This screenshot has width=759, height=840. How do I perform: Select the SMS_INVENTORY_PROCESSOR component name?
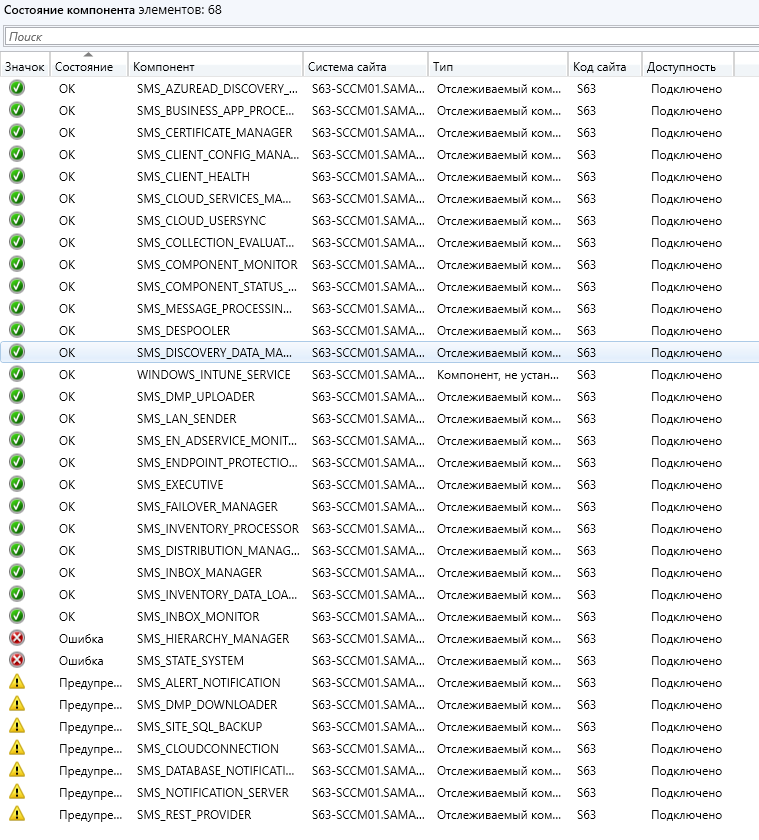point(217,529)
